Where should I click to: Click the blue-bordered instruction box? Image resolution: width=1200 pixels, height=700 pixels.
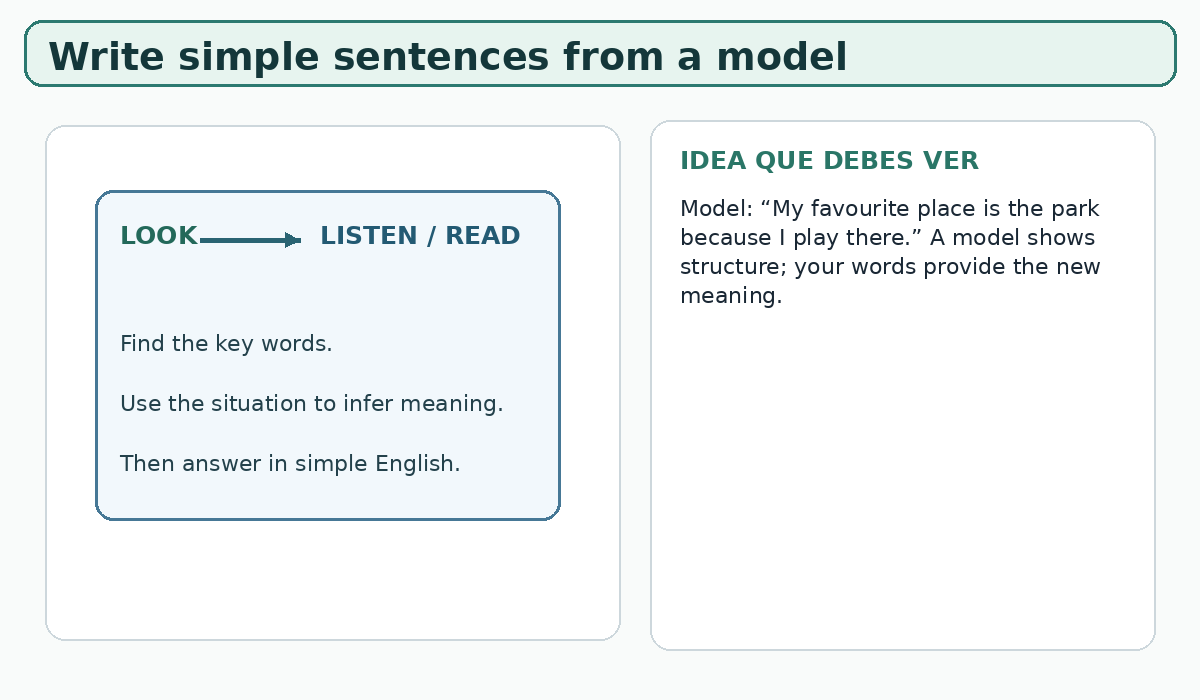click(328, 355)
